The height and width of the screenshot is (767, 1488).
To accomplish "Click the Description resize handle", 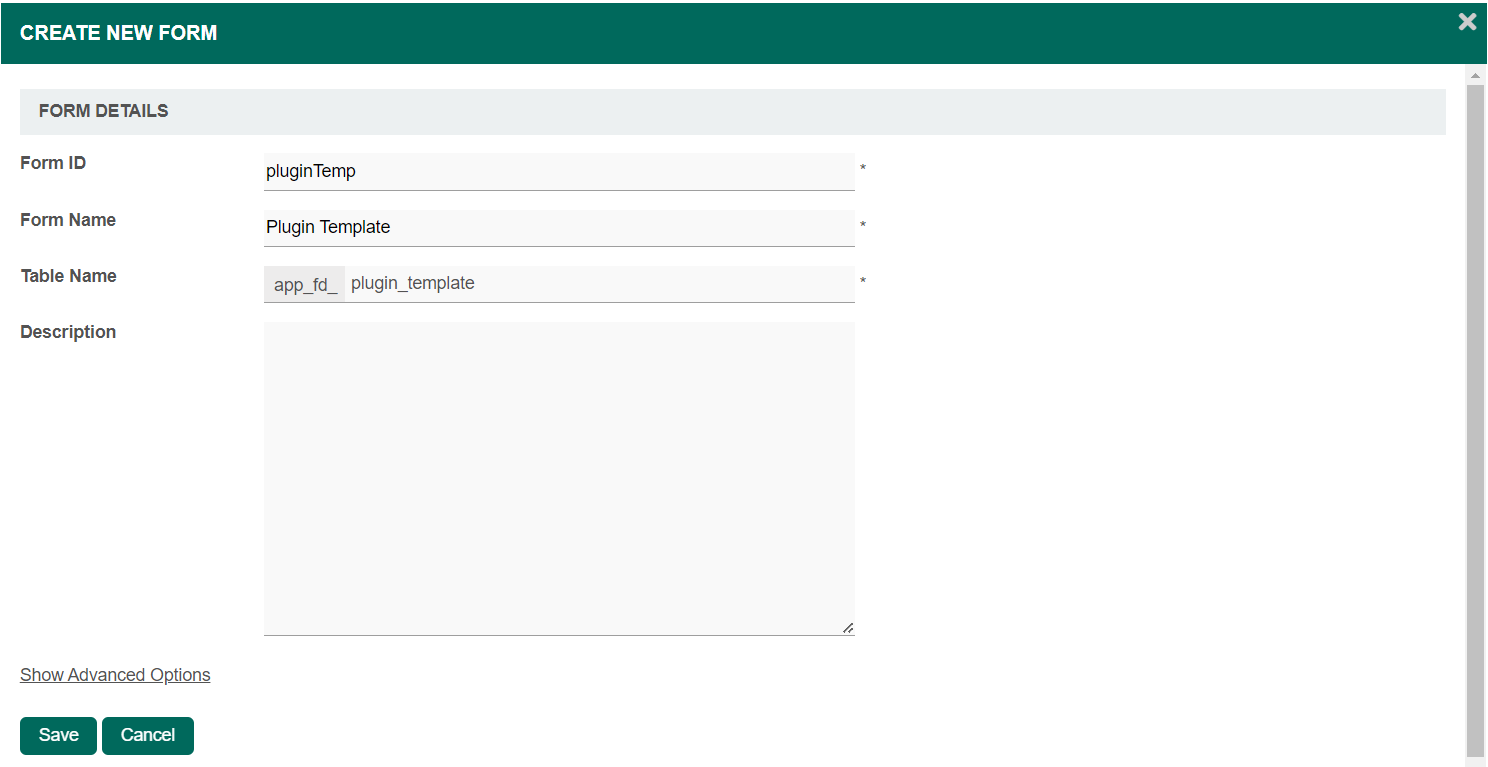I will pyautogui.click(x=847, y=627).
